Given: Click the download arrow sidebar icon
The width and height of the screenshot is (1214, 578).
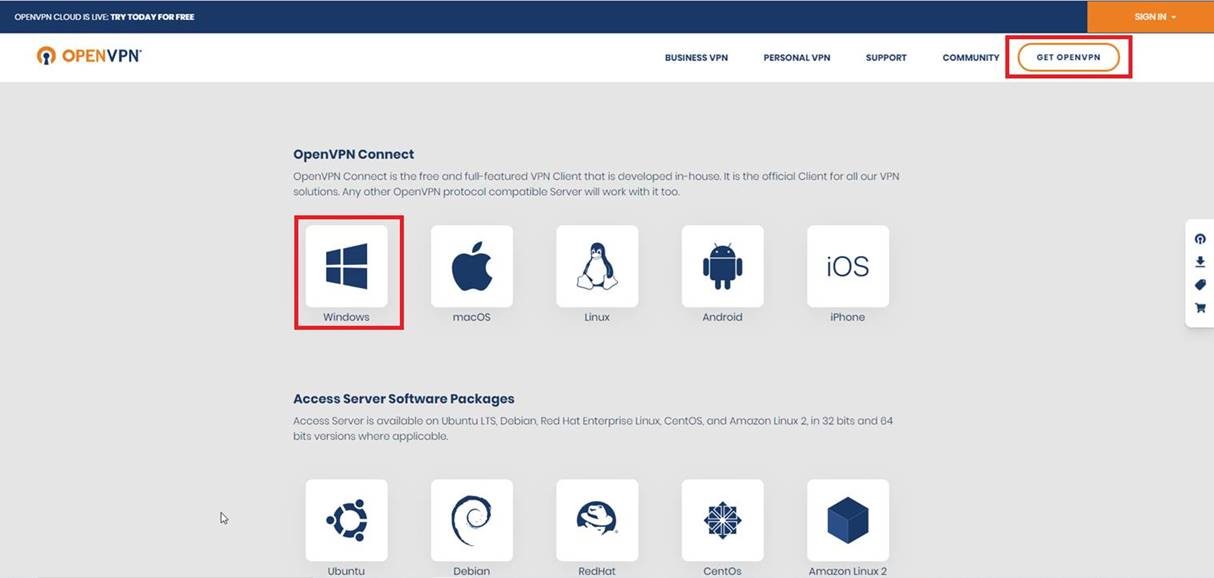Looking at the screenshot, I should 1200,262.
